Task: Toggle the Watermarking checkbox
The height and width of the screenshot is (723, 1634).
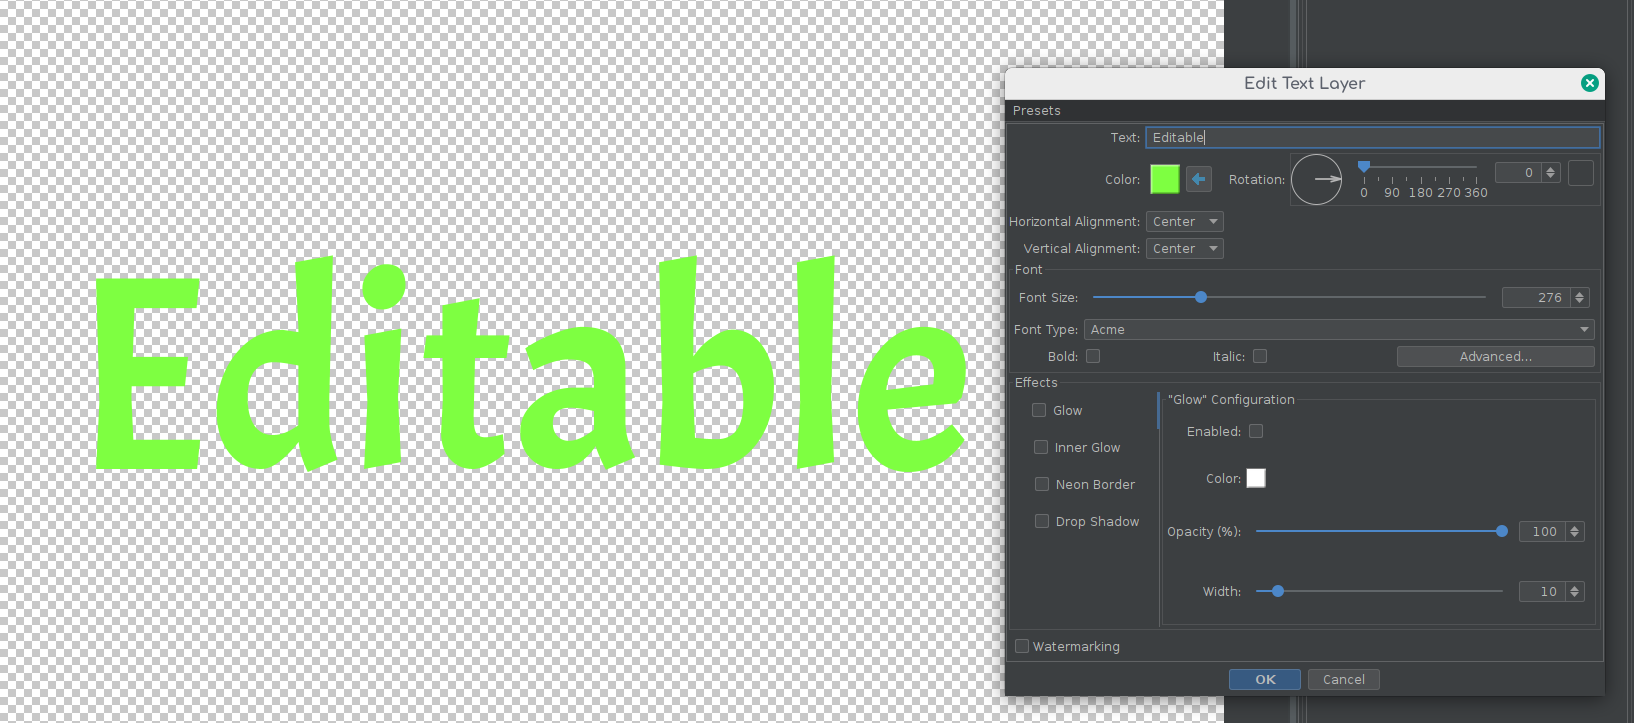Action: [1022, 646]
